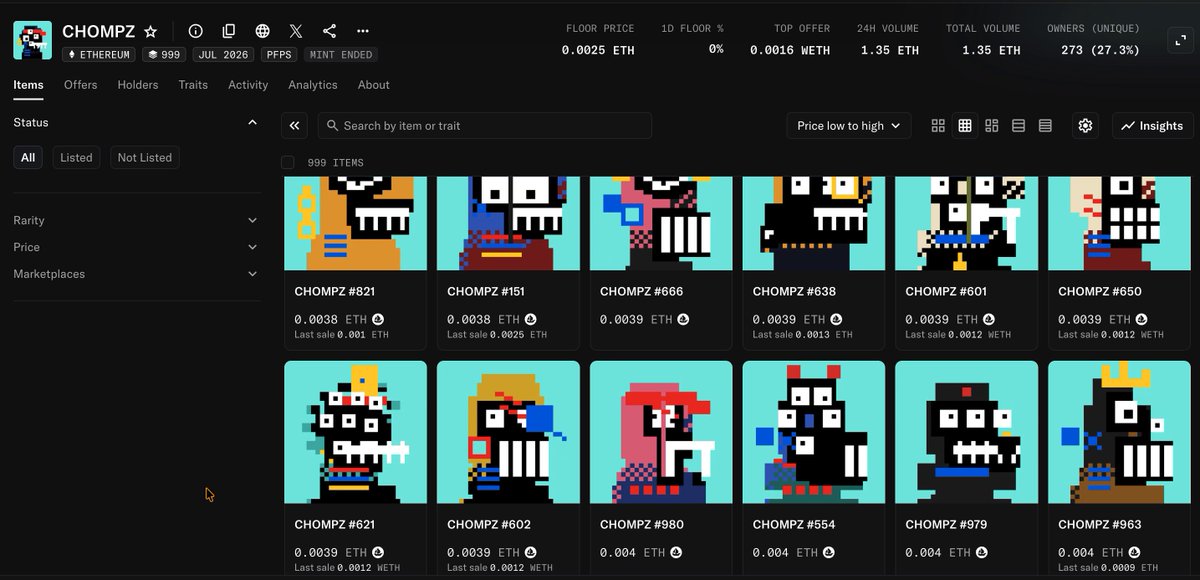Expand the Marketplaces filter section
This screenshot has width=1200, height=580.
coord(252,274)
